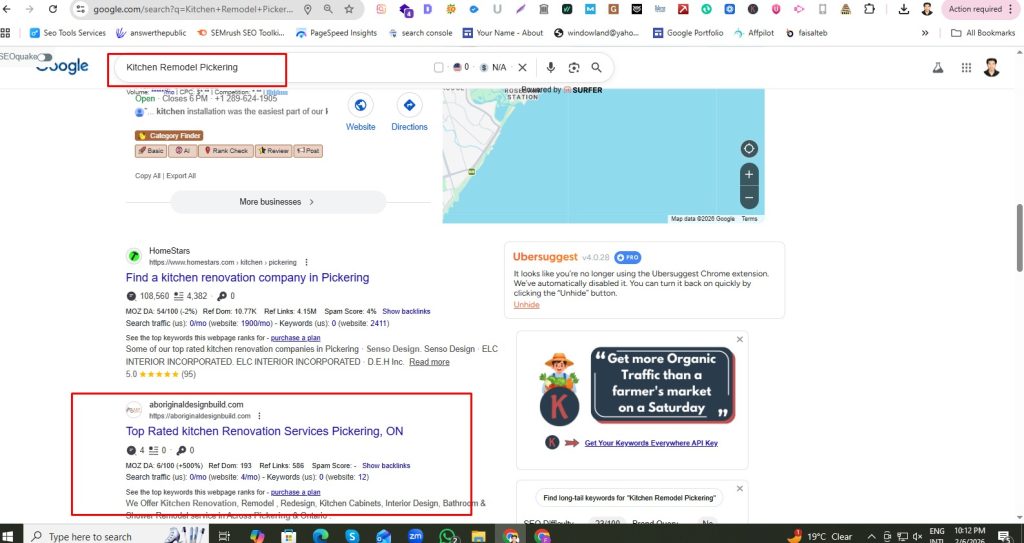Open the answerthepublic bookmark

(151, 33)
